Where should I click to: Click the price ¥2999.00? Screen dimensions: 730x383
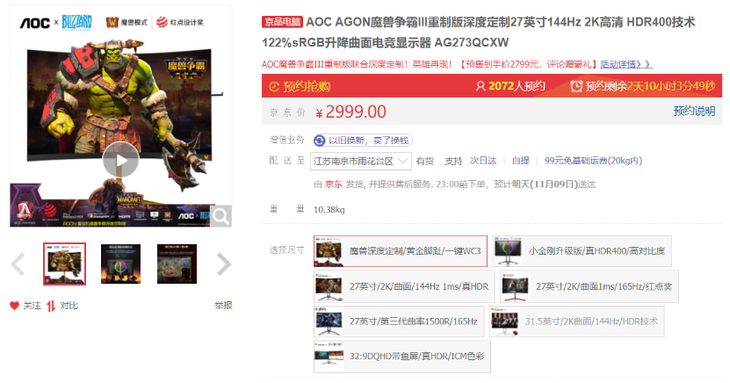(351, 112)
